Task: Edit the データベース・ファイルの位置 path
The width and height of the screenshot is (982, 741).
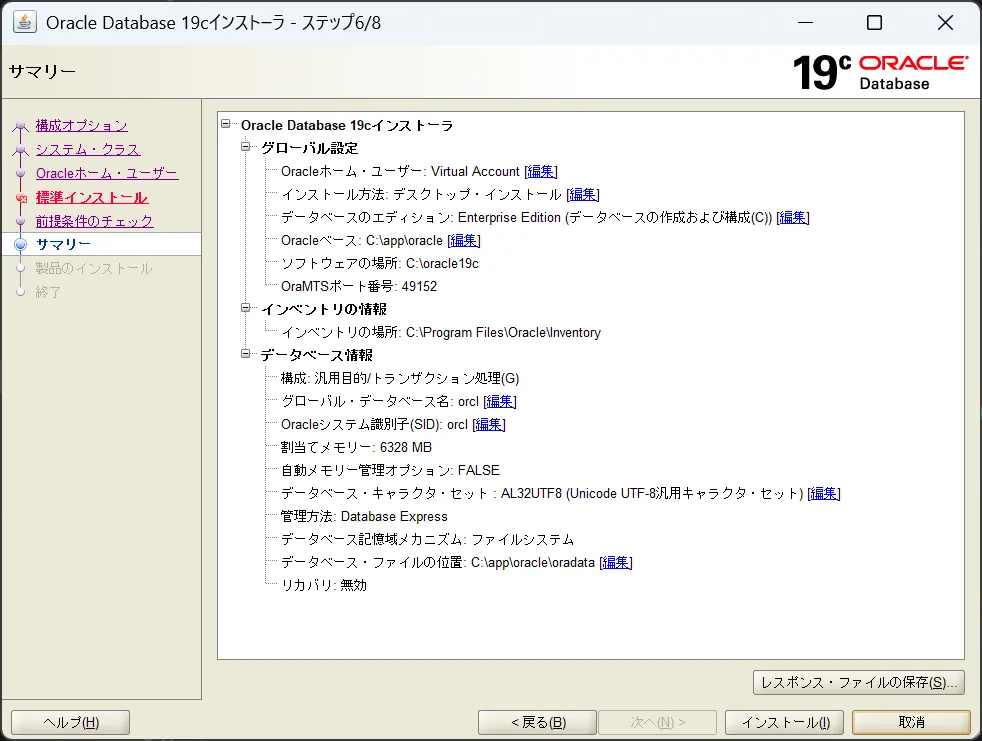Action: tap(616, 562)
